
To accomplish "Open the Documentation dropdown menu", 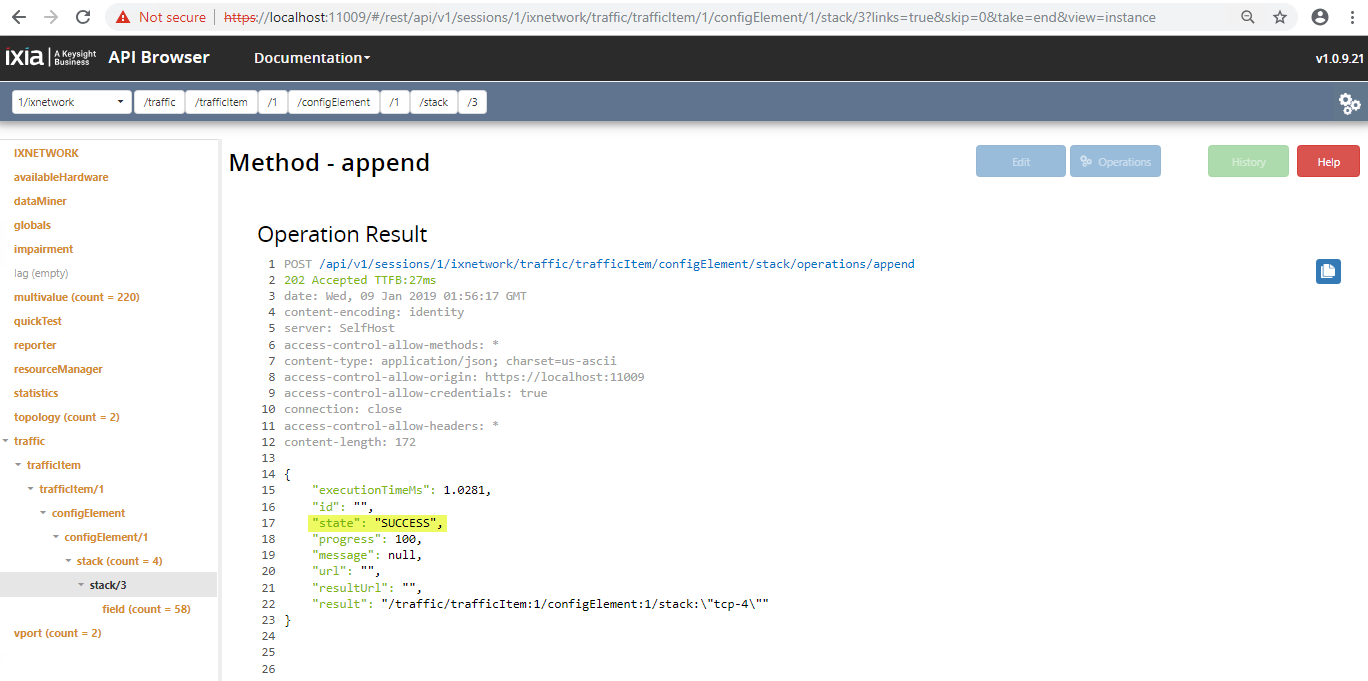I will coord(312,58).
